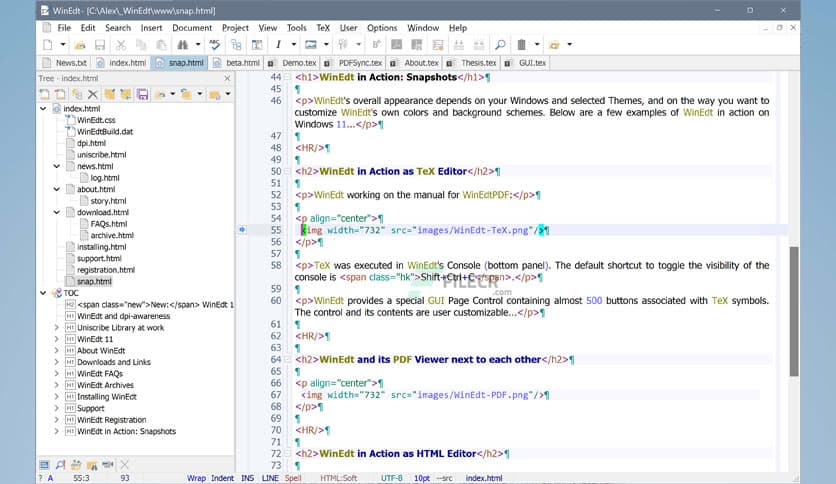Close the Tree panel
The image size is (836, 484).
(226, 78)
